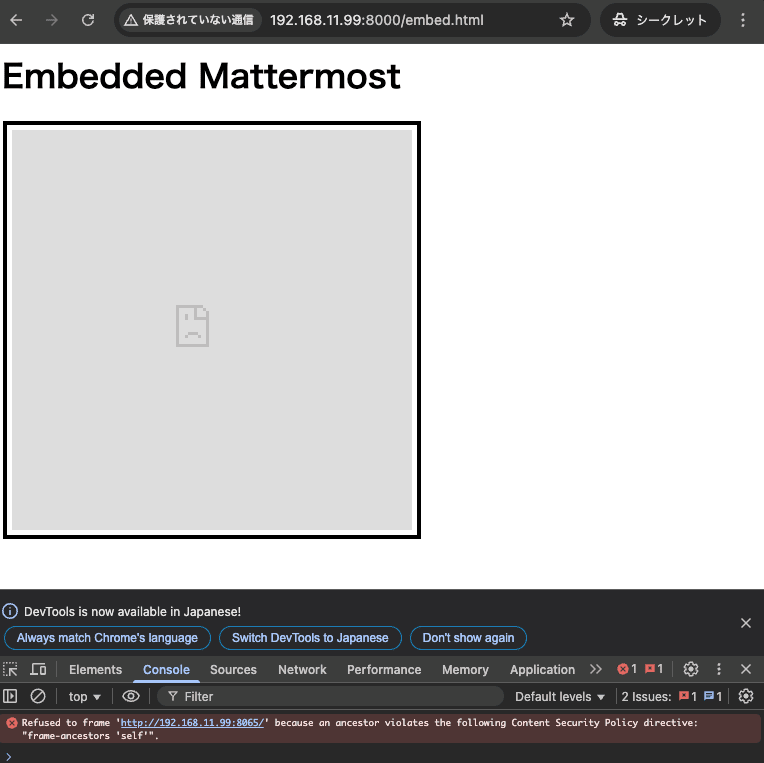Image resolution: width=764 pixels, height=763 pixels.
Task: Open the top JavaScript context dropdown
Action: click(84, 697)
